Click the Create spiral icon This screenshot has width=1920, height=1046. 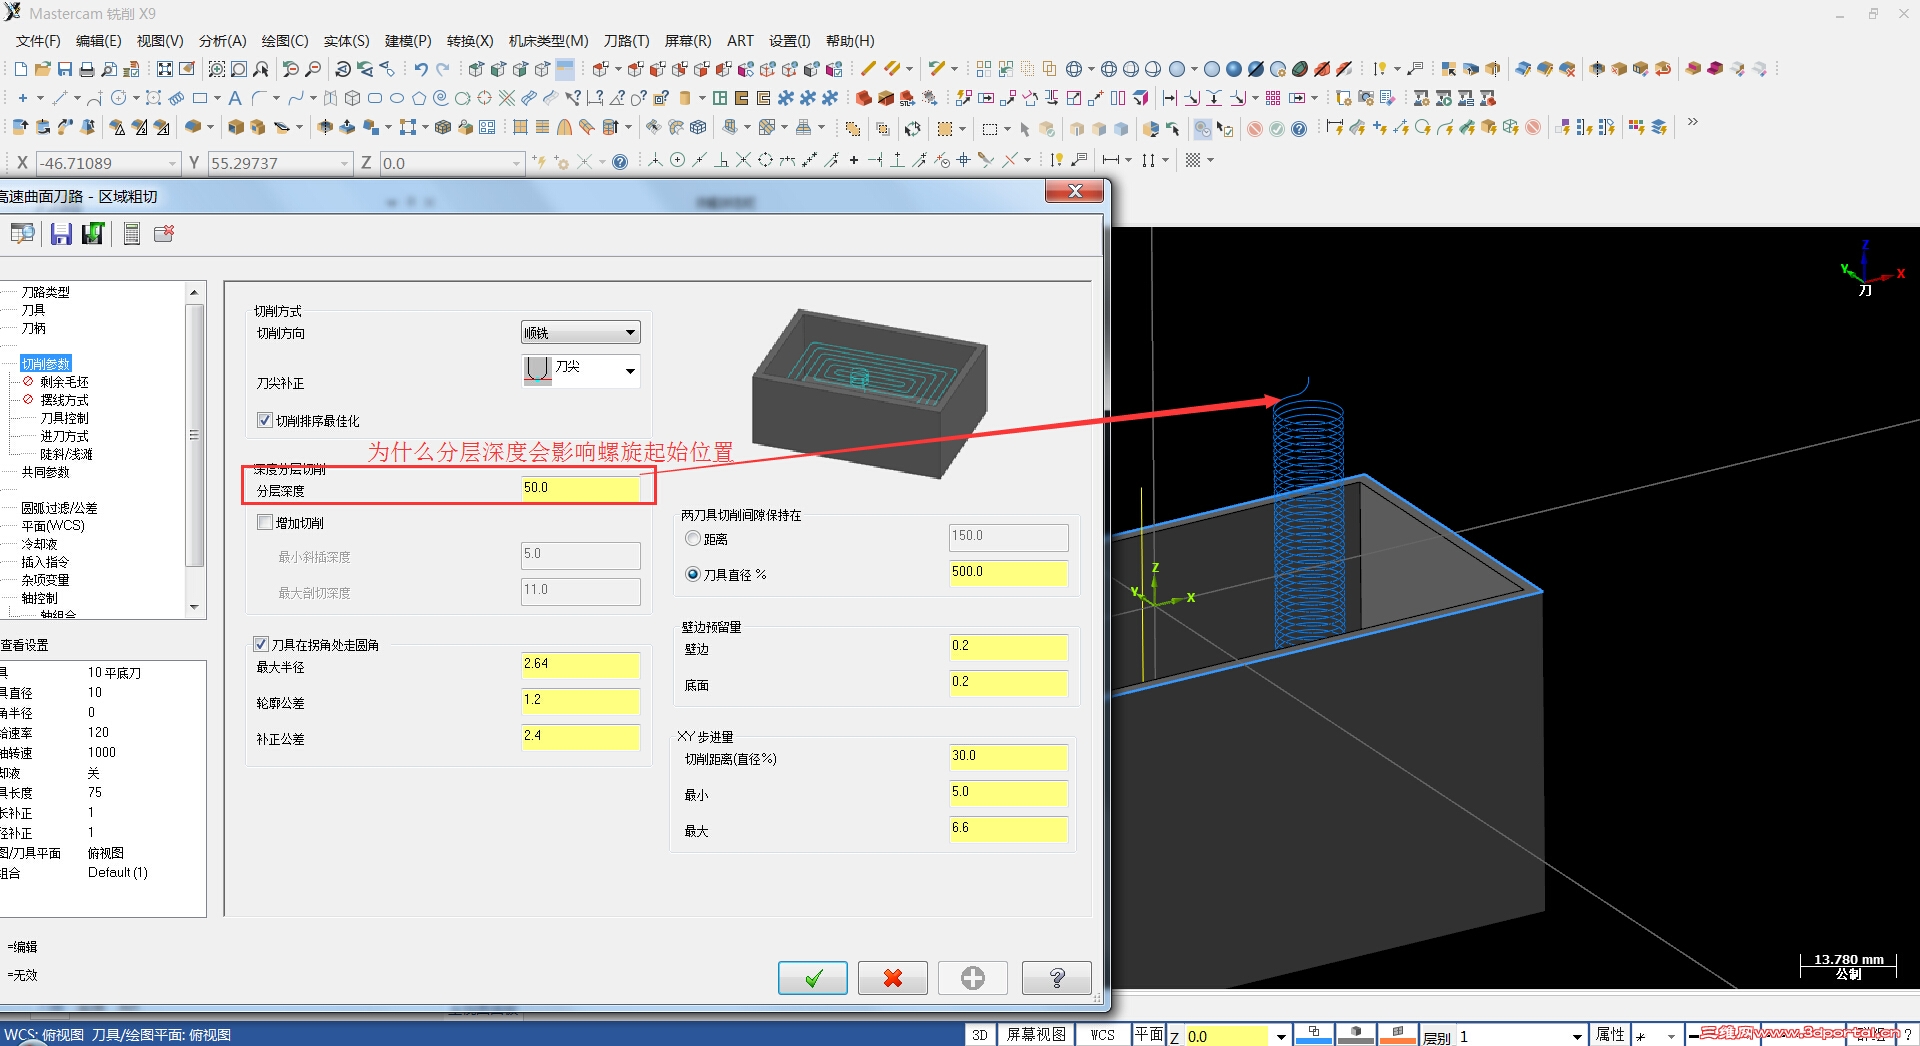click(441, 98)
